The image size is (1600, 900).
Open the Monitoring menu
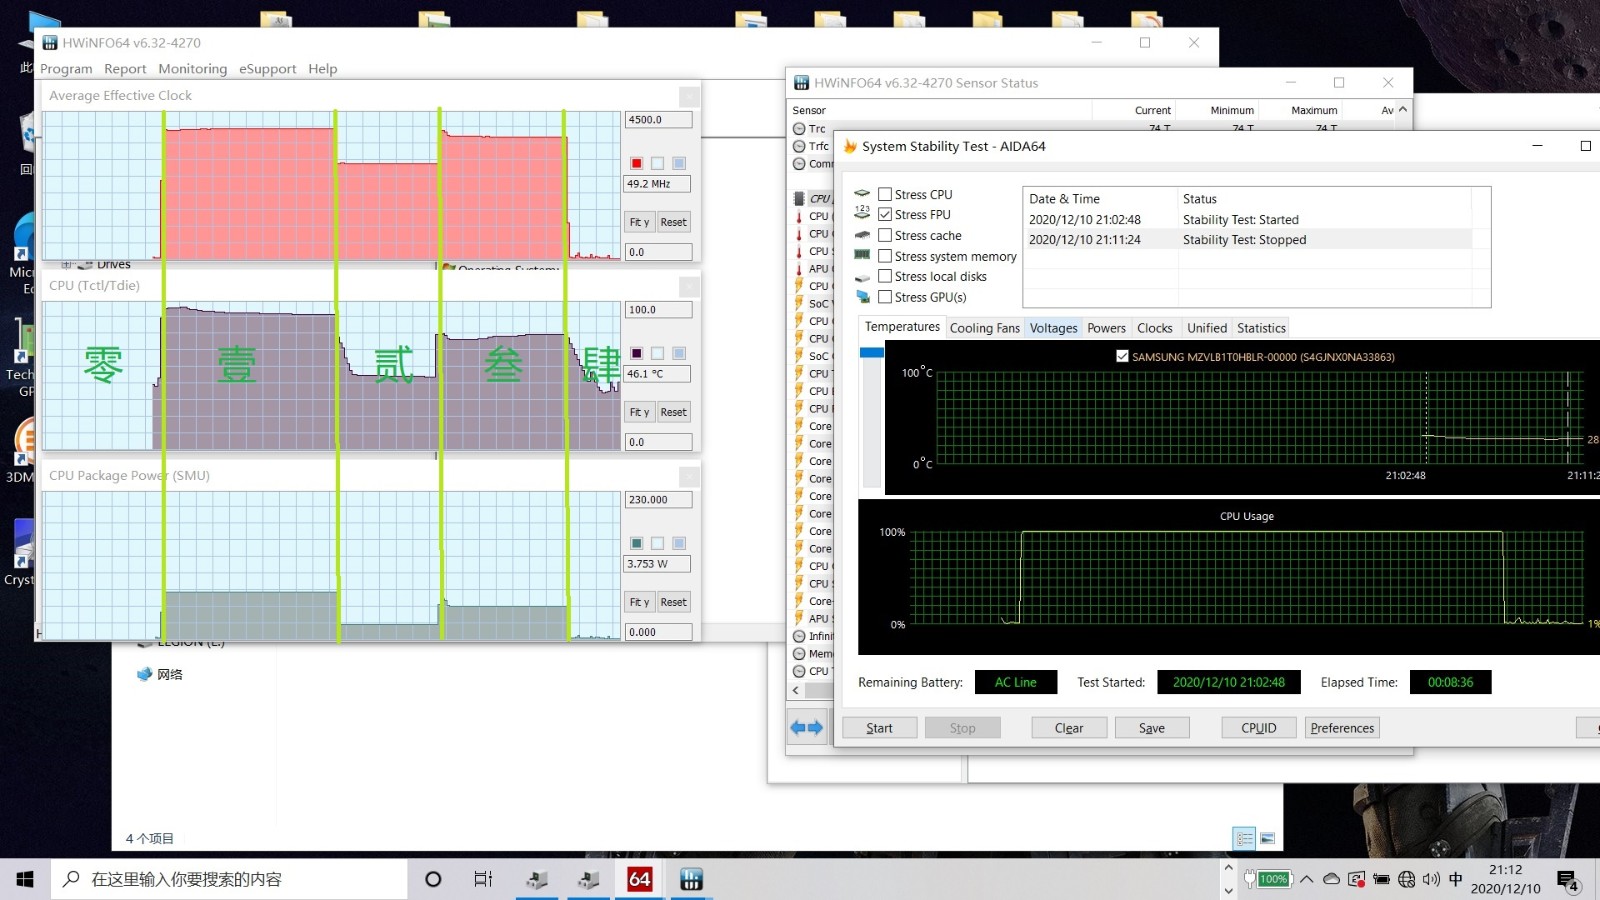[192, 69]
